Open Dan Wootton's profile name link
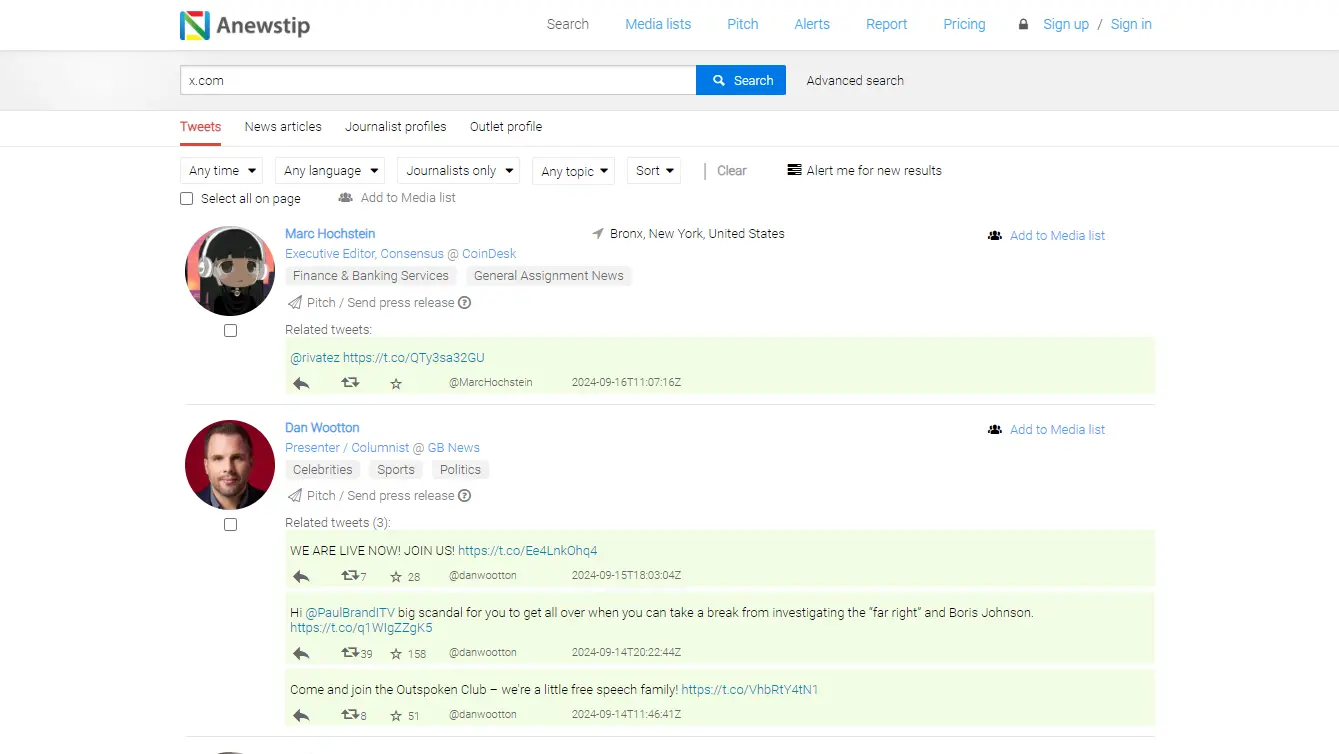The width and height of the screenshot is (1339, 754). [322, 427]
